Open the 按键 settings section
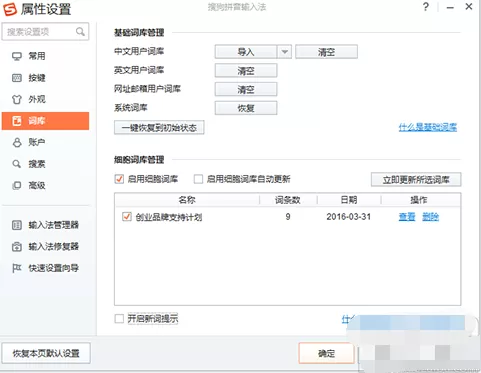The height and width of the screenshot is (373, 481). [45, 78]
